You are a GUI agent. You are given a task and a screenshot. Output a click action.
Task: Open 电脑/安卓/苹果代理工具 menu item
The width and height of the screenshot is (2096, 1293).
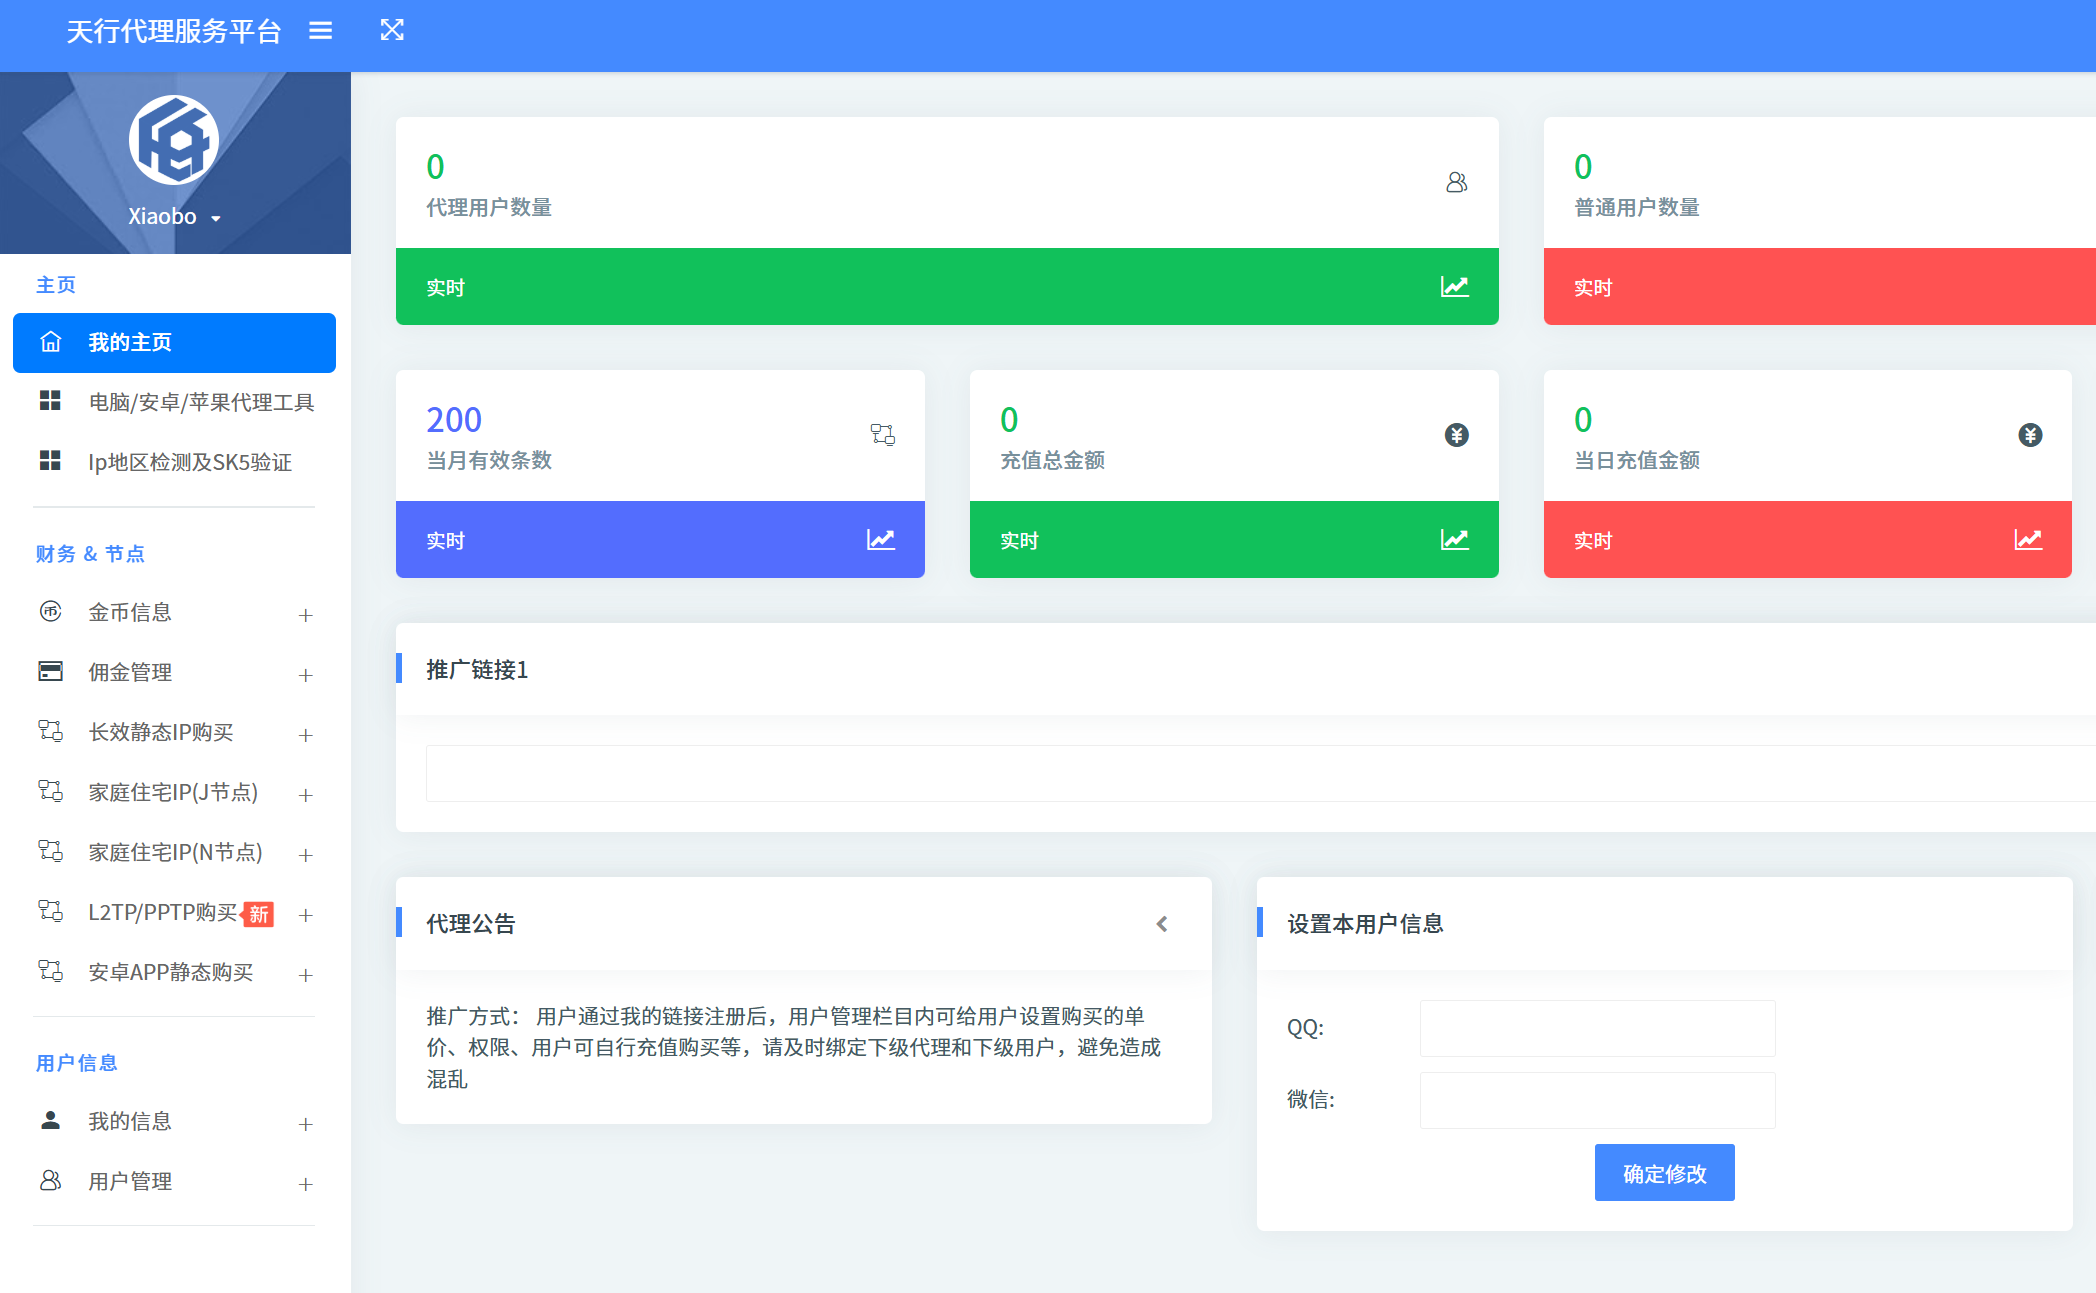point(200,402)
